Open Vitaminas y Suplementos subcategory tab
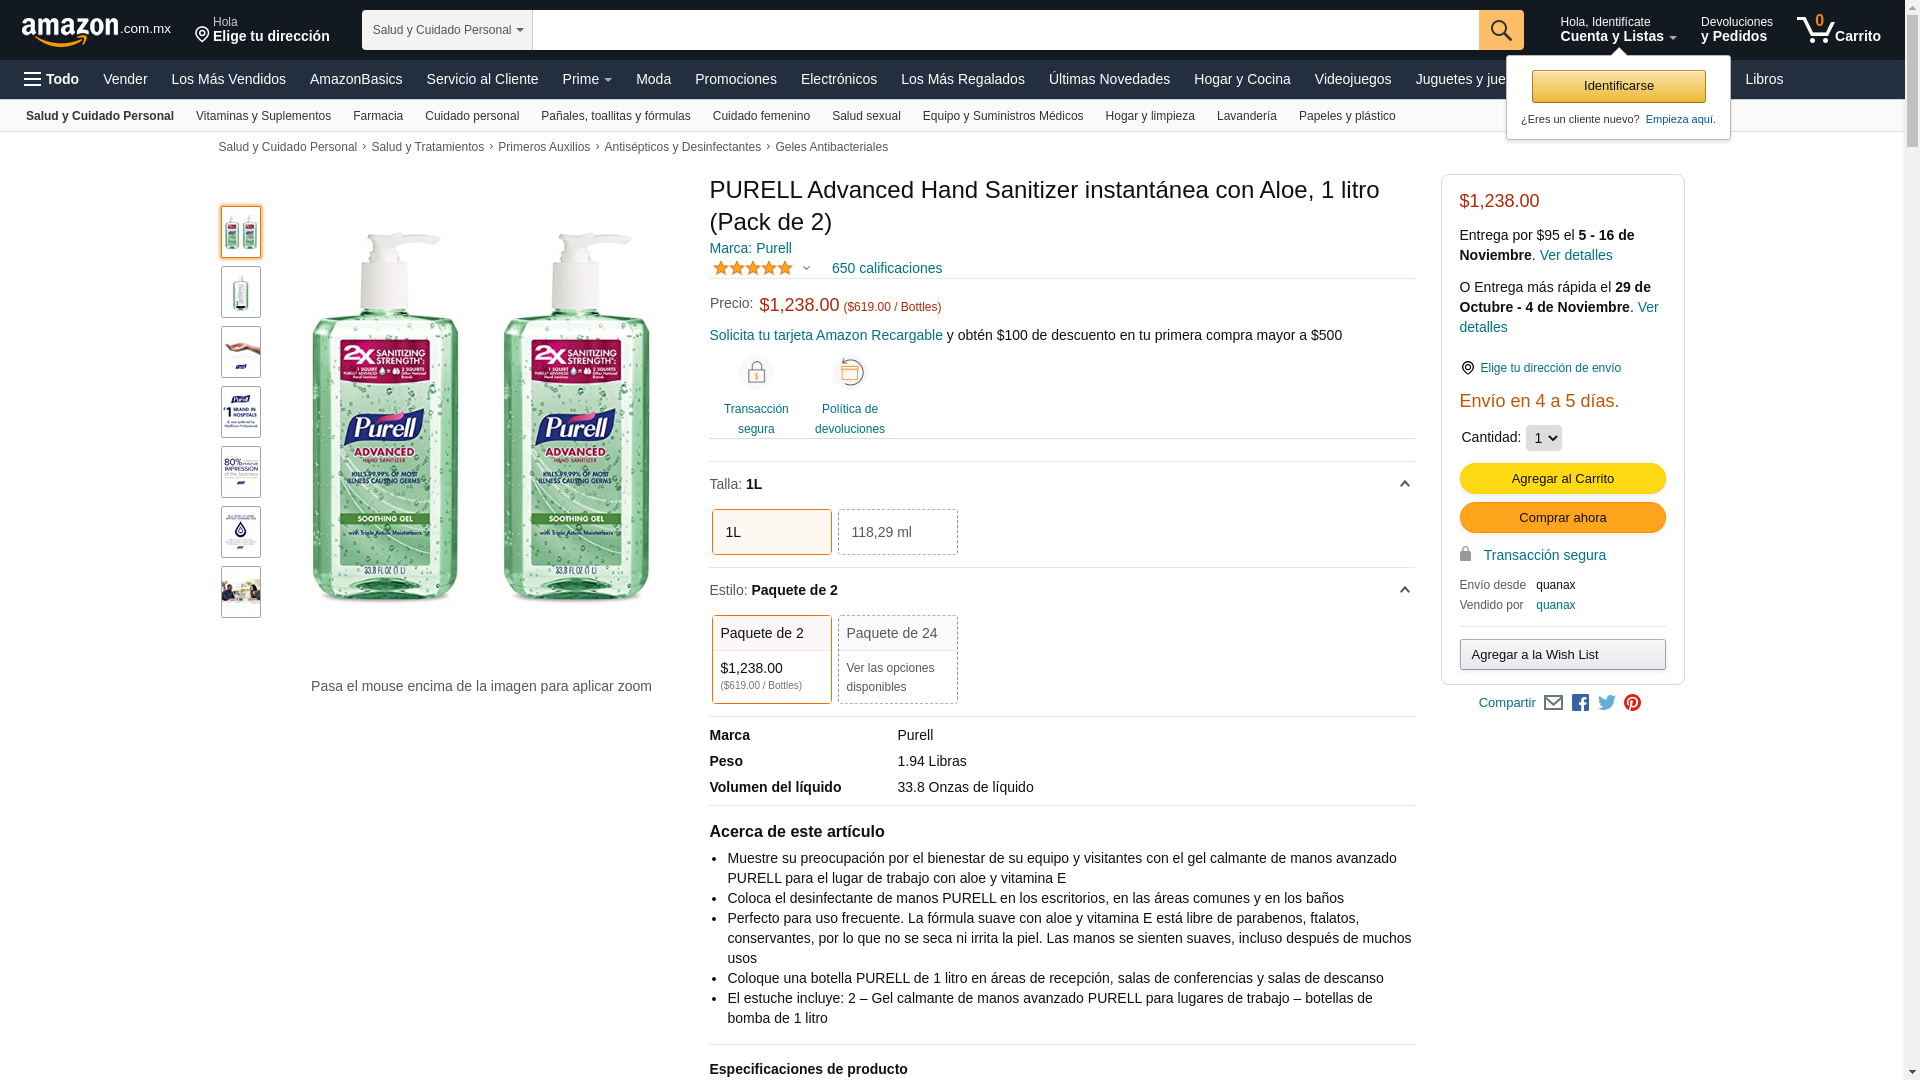The image size is (1920, 1080). point(263,116)
